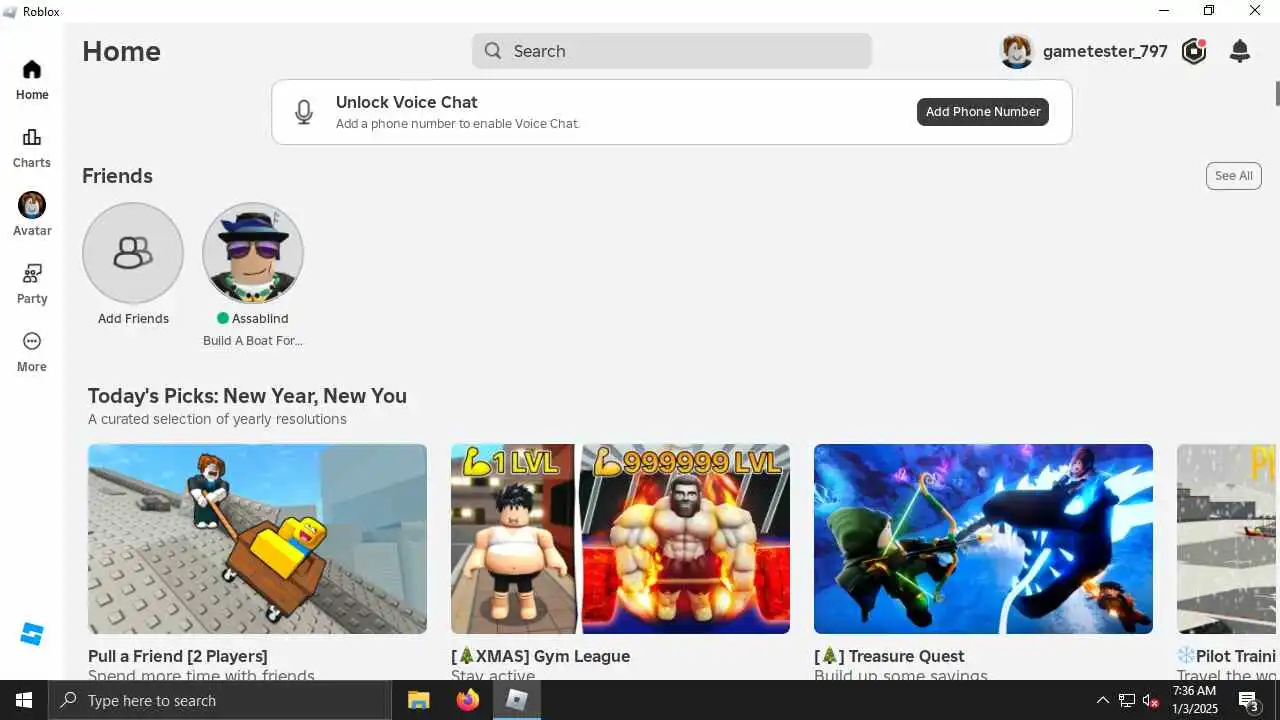Click the network tray icon
The height and width of the screenshot is (720, 1280).
click(1127, 700)
